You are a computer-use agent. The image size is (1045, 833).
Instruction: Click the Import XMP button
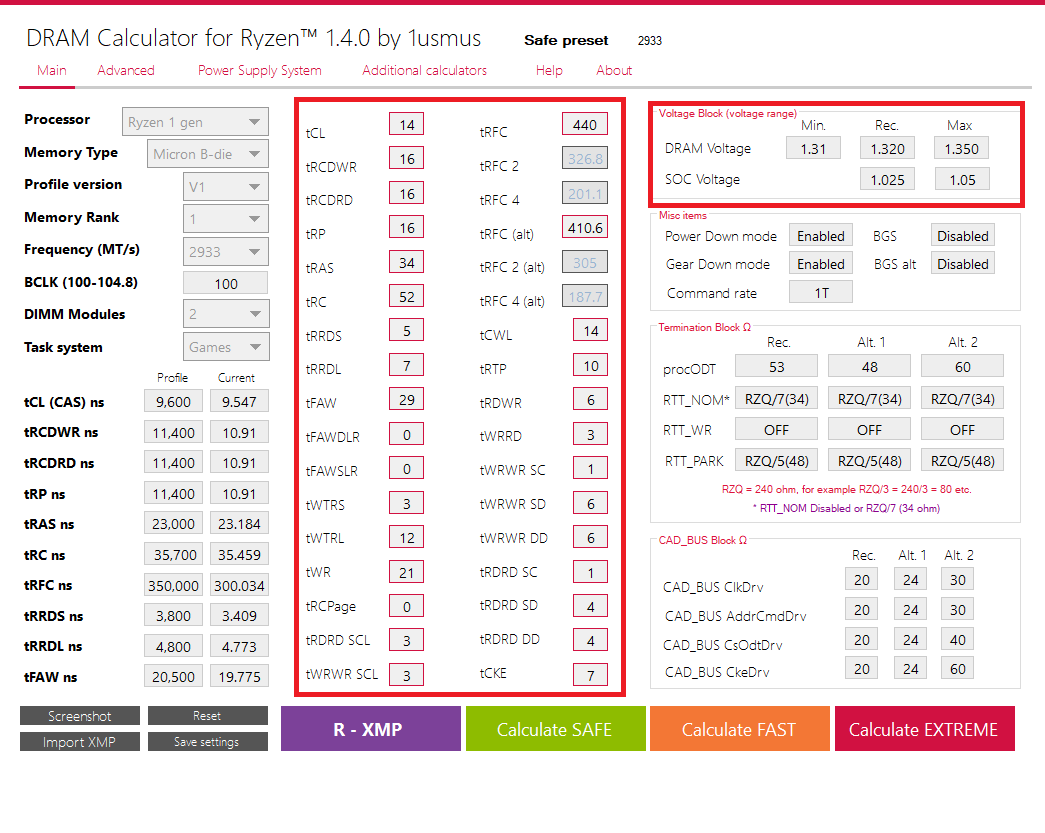(80, 742)
